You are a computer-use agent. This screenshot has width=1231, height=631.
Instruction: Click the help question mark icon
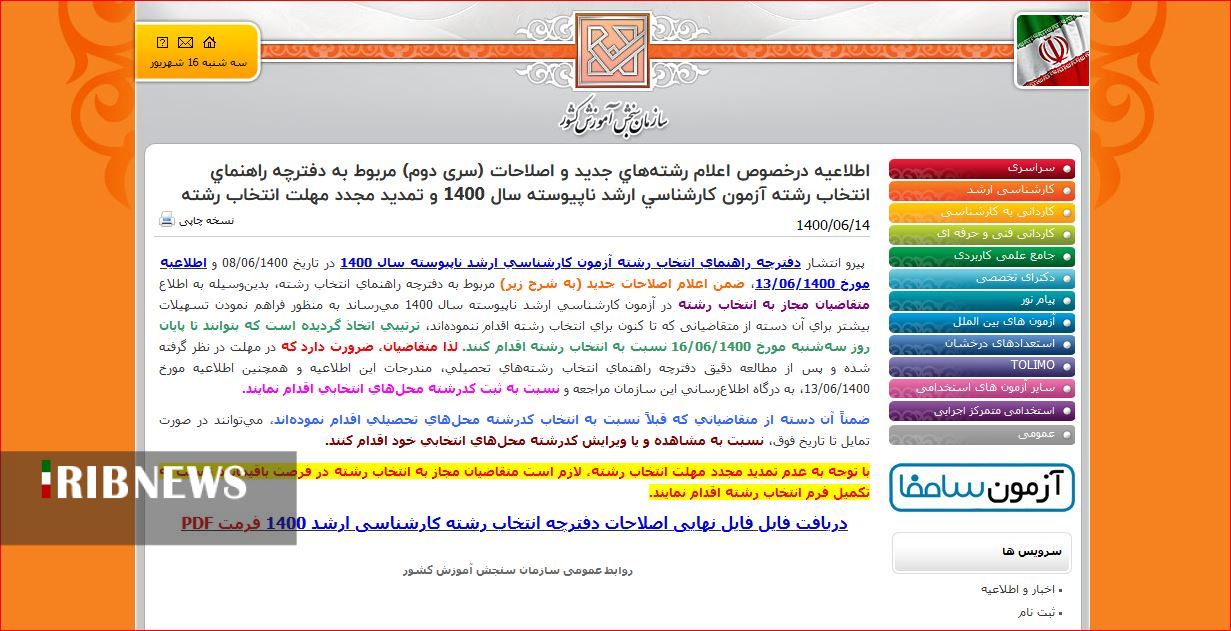coord(161,42)
